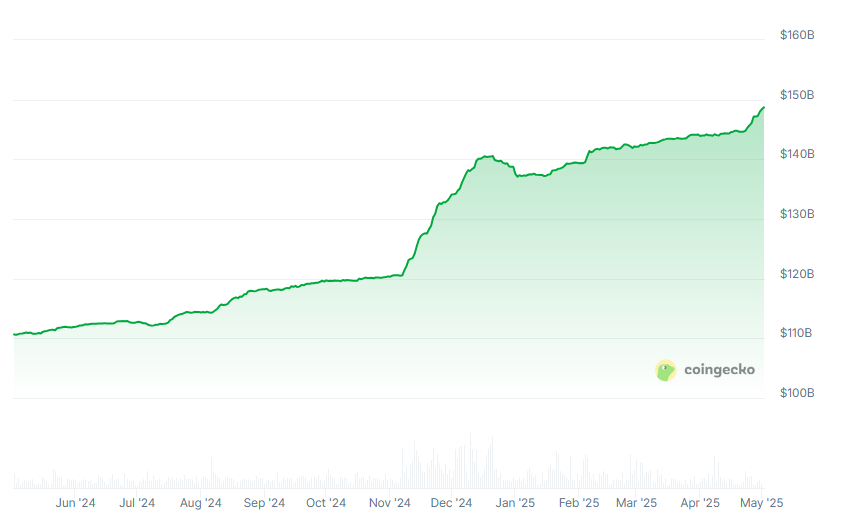Click the Apr '25 date label
847x523 pixels.
(699, 503)
